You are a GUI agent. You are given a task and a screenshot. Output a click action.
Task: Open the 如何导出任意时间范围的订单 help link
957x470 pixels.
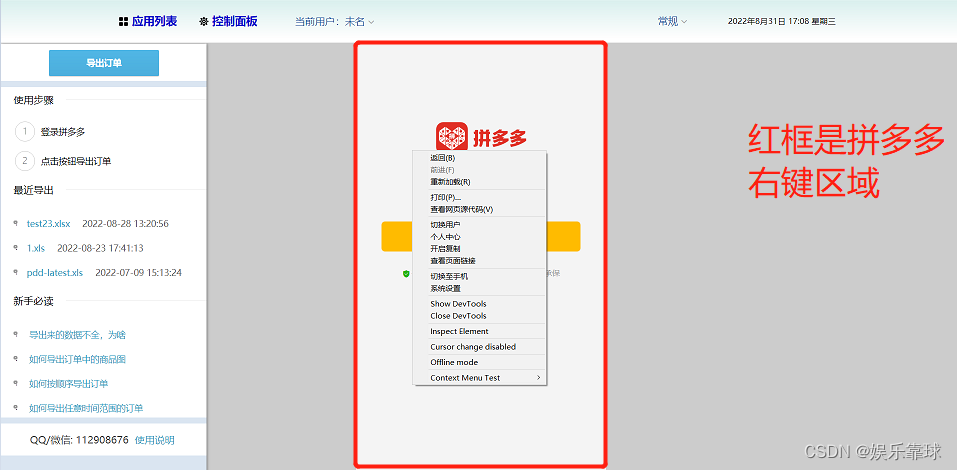coord(86,408)
